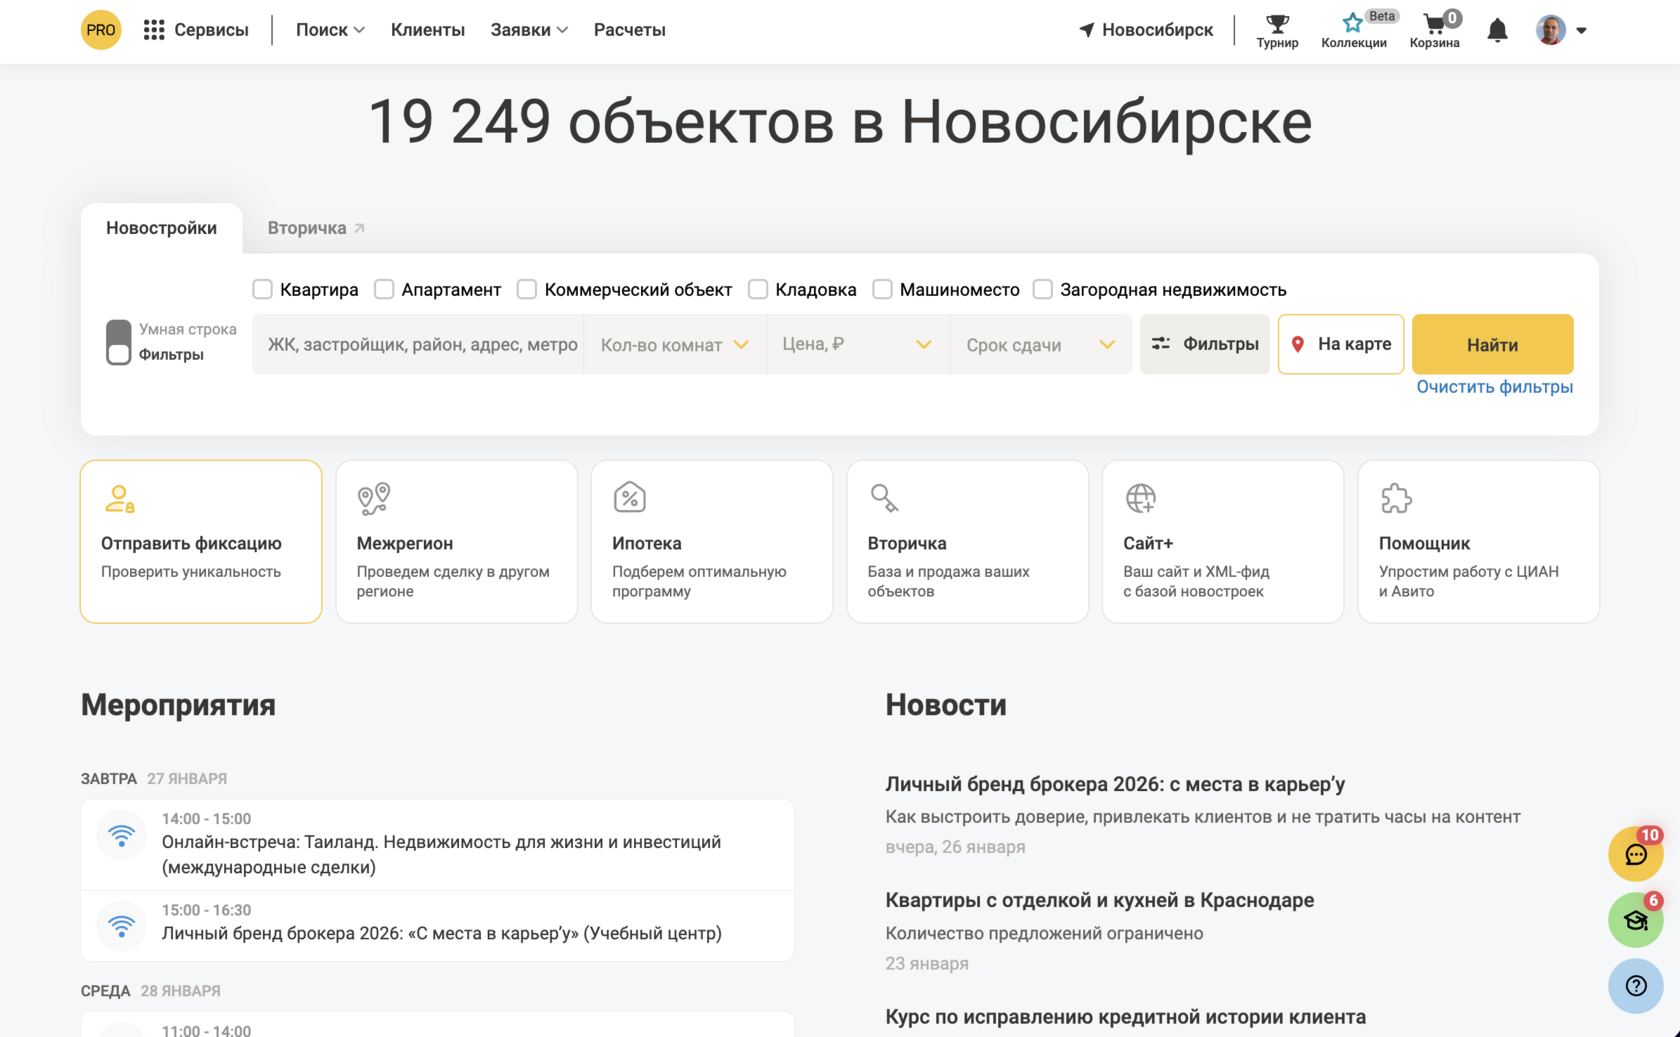Open the Сайт+ card title
This screenshot has width=1680, height=1037.
point(1148,543)
